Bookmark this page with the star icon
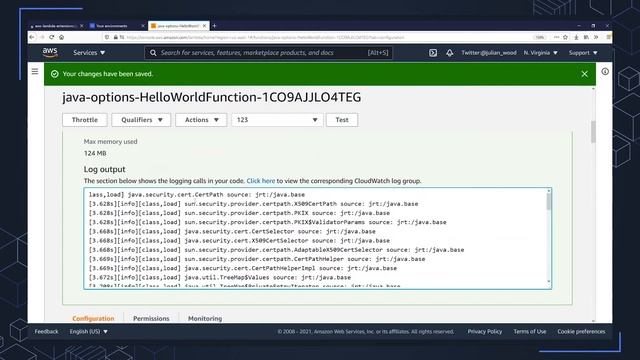The image size is (640, 360). click(565, 37)
